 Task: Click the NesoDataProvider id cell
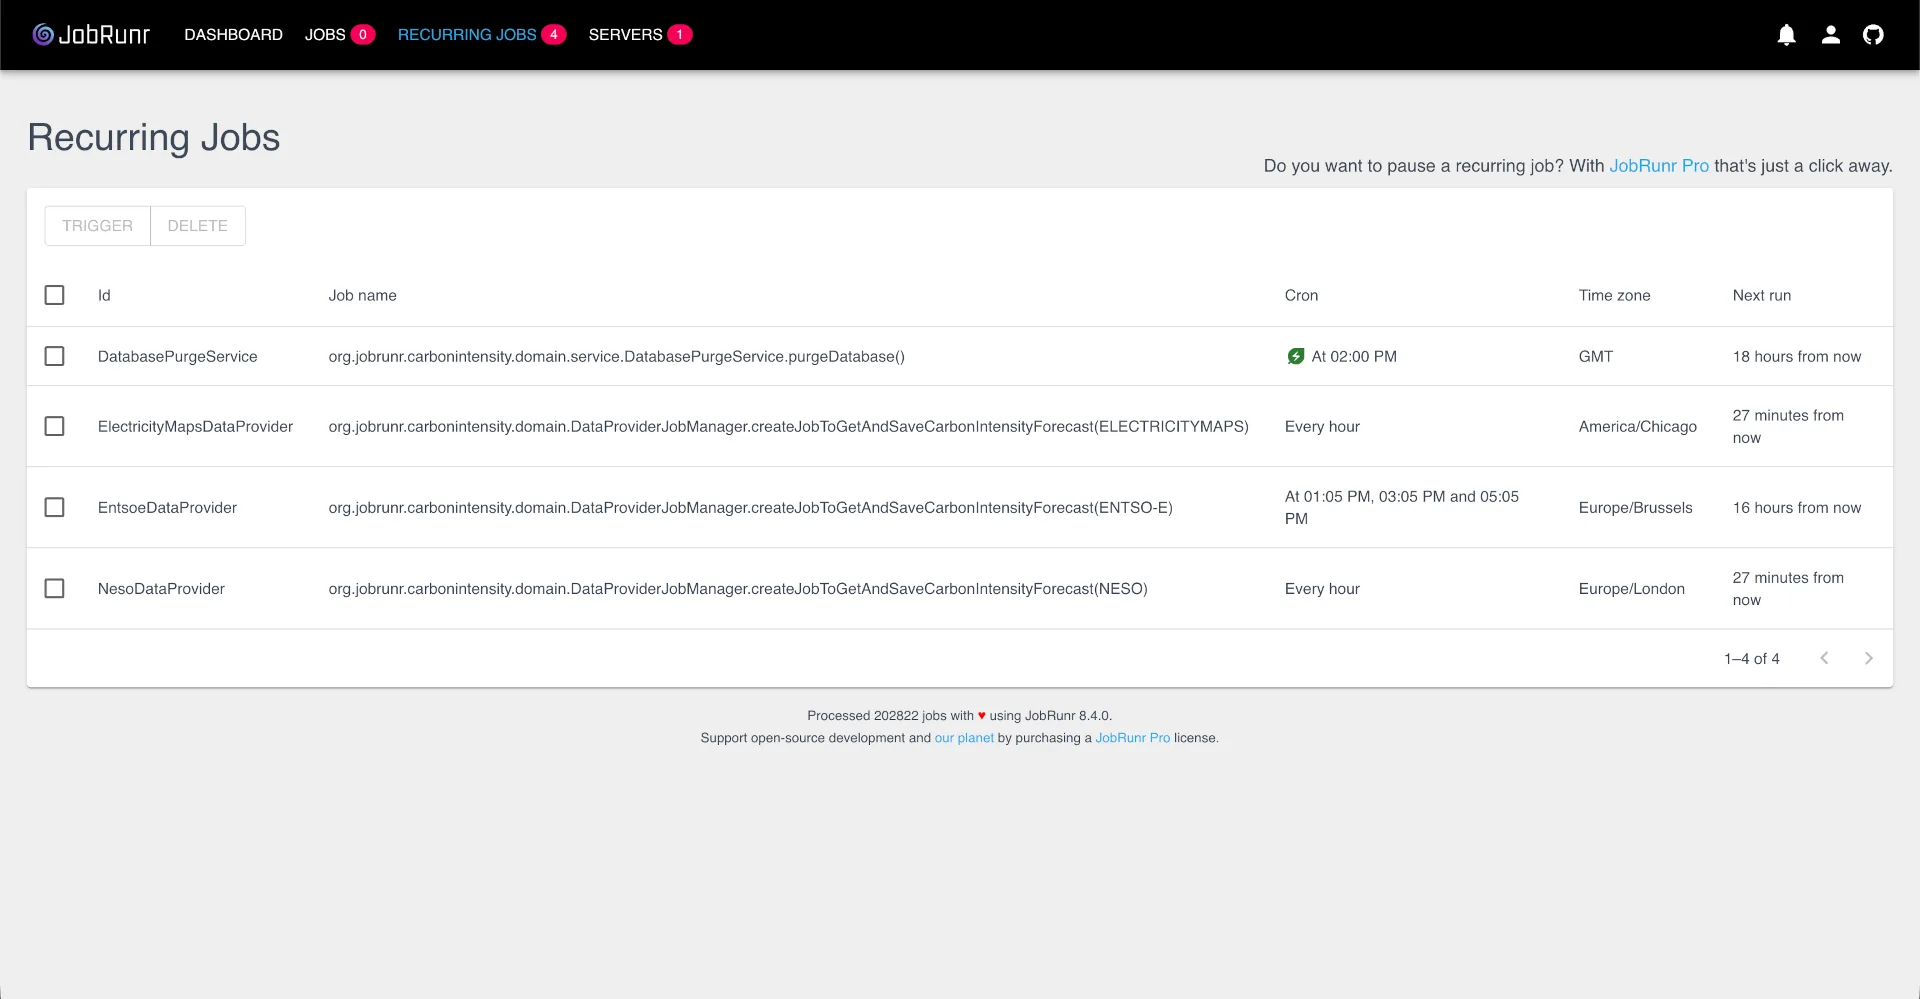[161, 588]
